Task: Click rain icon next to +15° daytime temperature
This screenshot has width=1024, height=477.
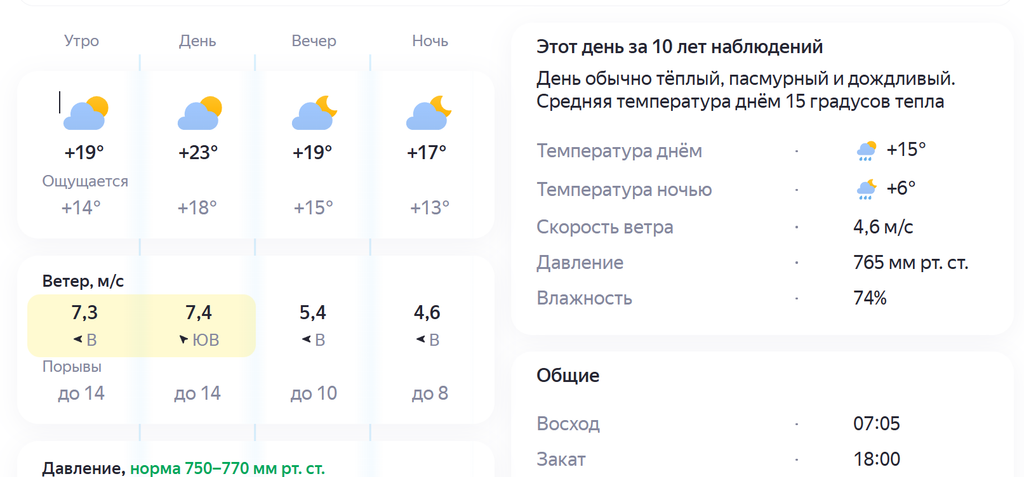Action: coord(867,151)
